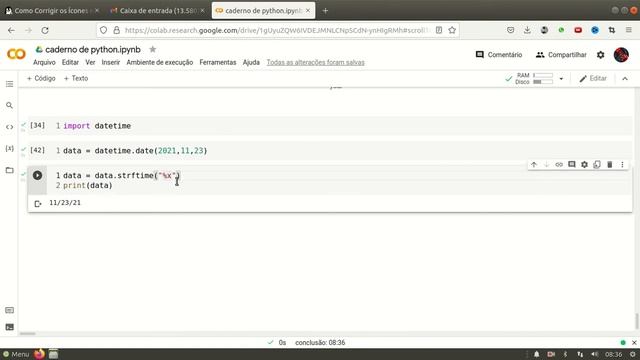
Task: Add a new code cell with Código
Action: (41, 78)
